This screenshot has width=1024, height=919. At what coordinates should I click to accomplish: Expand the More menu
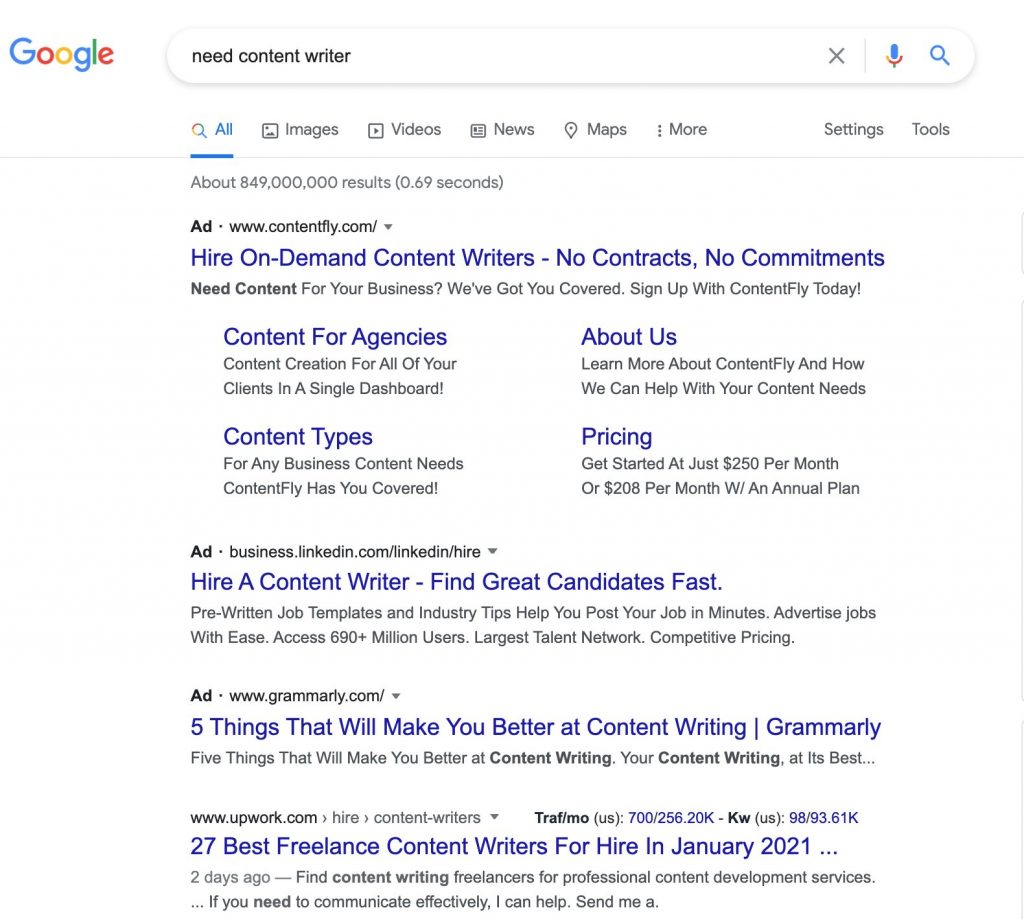pyautogui.click(x=681, y=130)
